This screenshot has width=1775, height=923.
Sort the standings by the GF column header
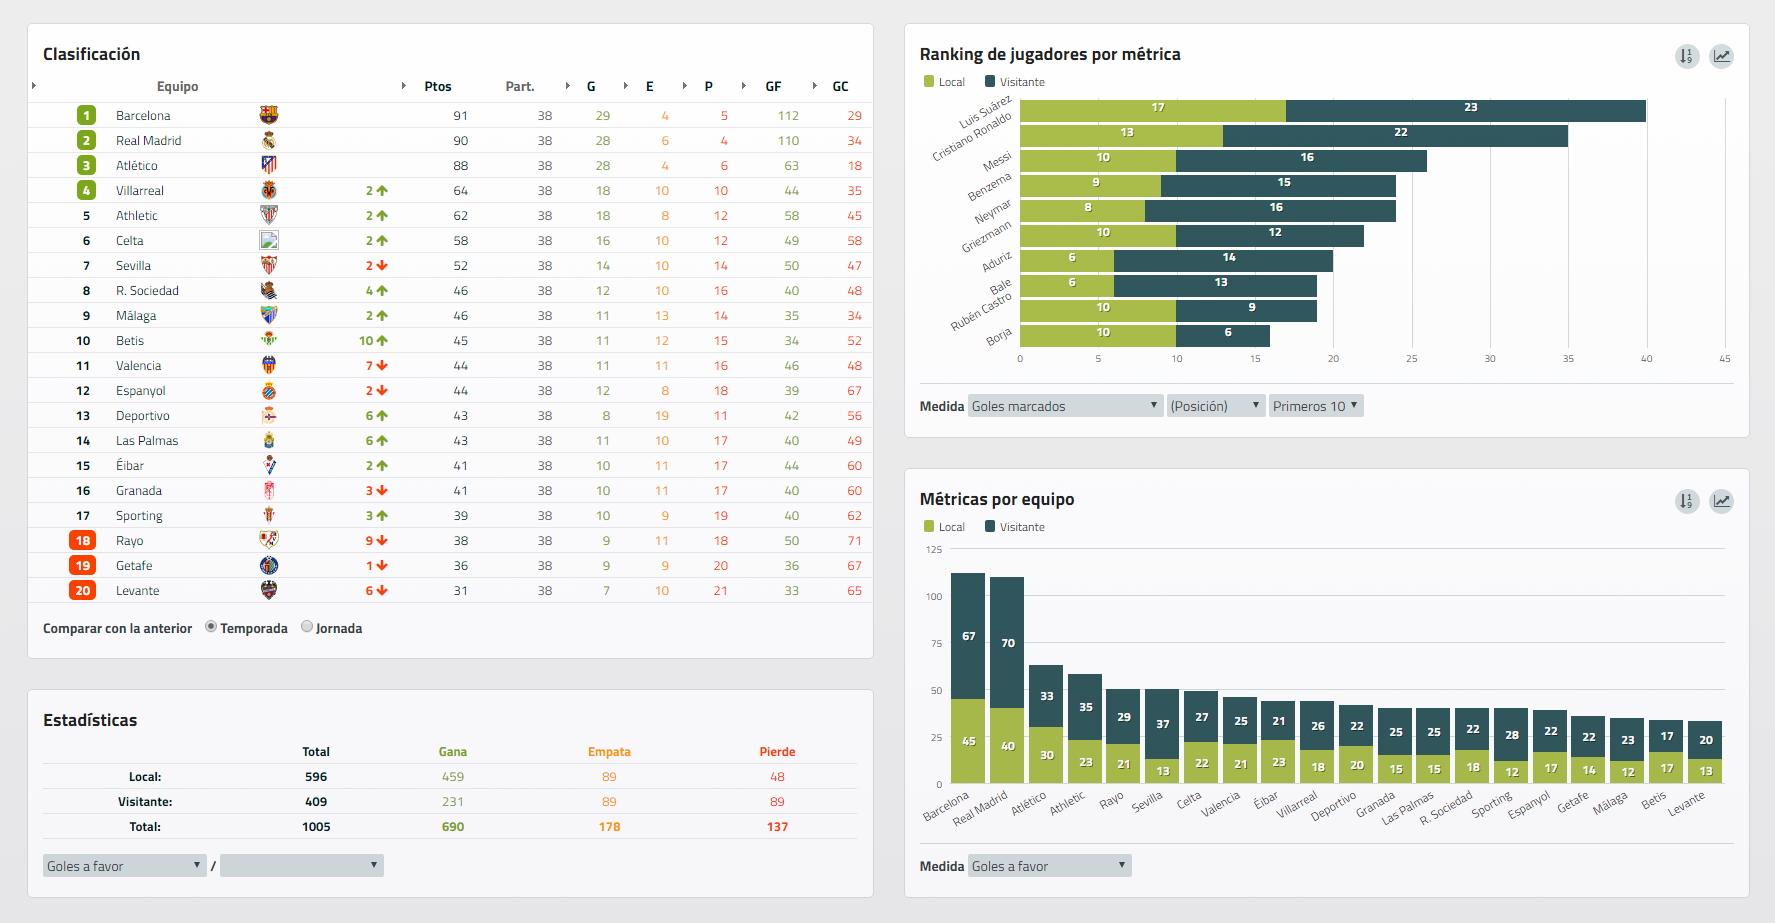(773, 87)
